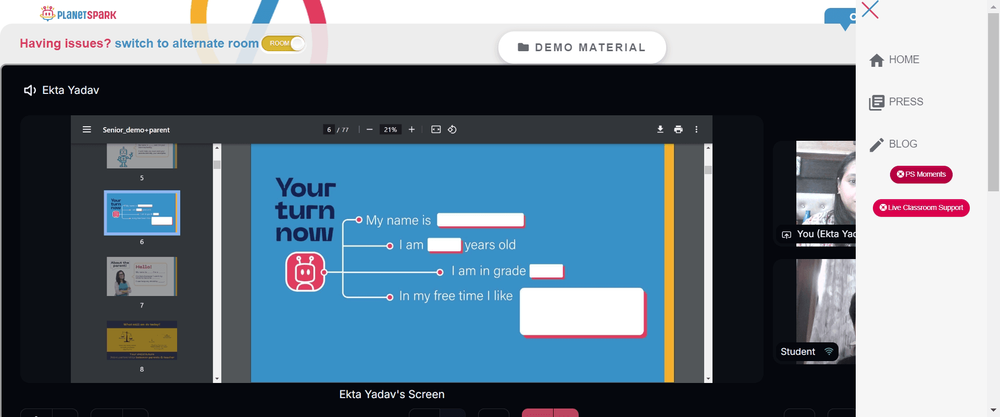The height and width of the screenshot is (417, 1000).
Task: Click thumbnail panel scroll up arrow
Action: click(217, 149)
